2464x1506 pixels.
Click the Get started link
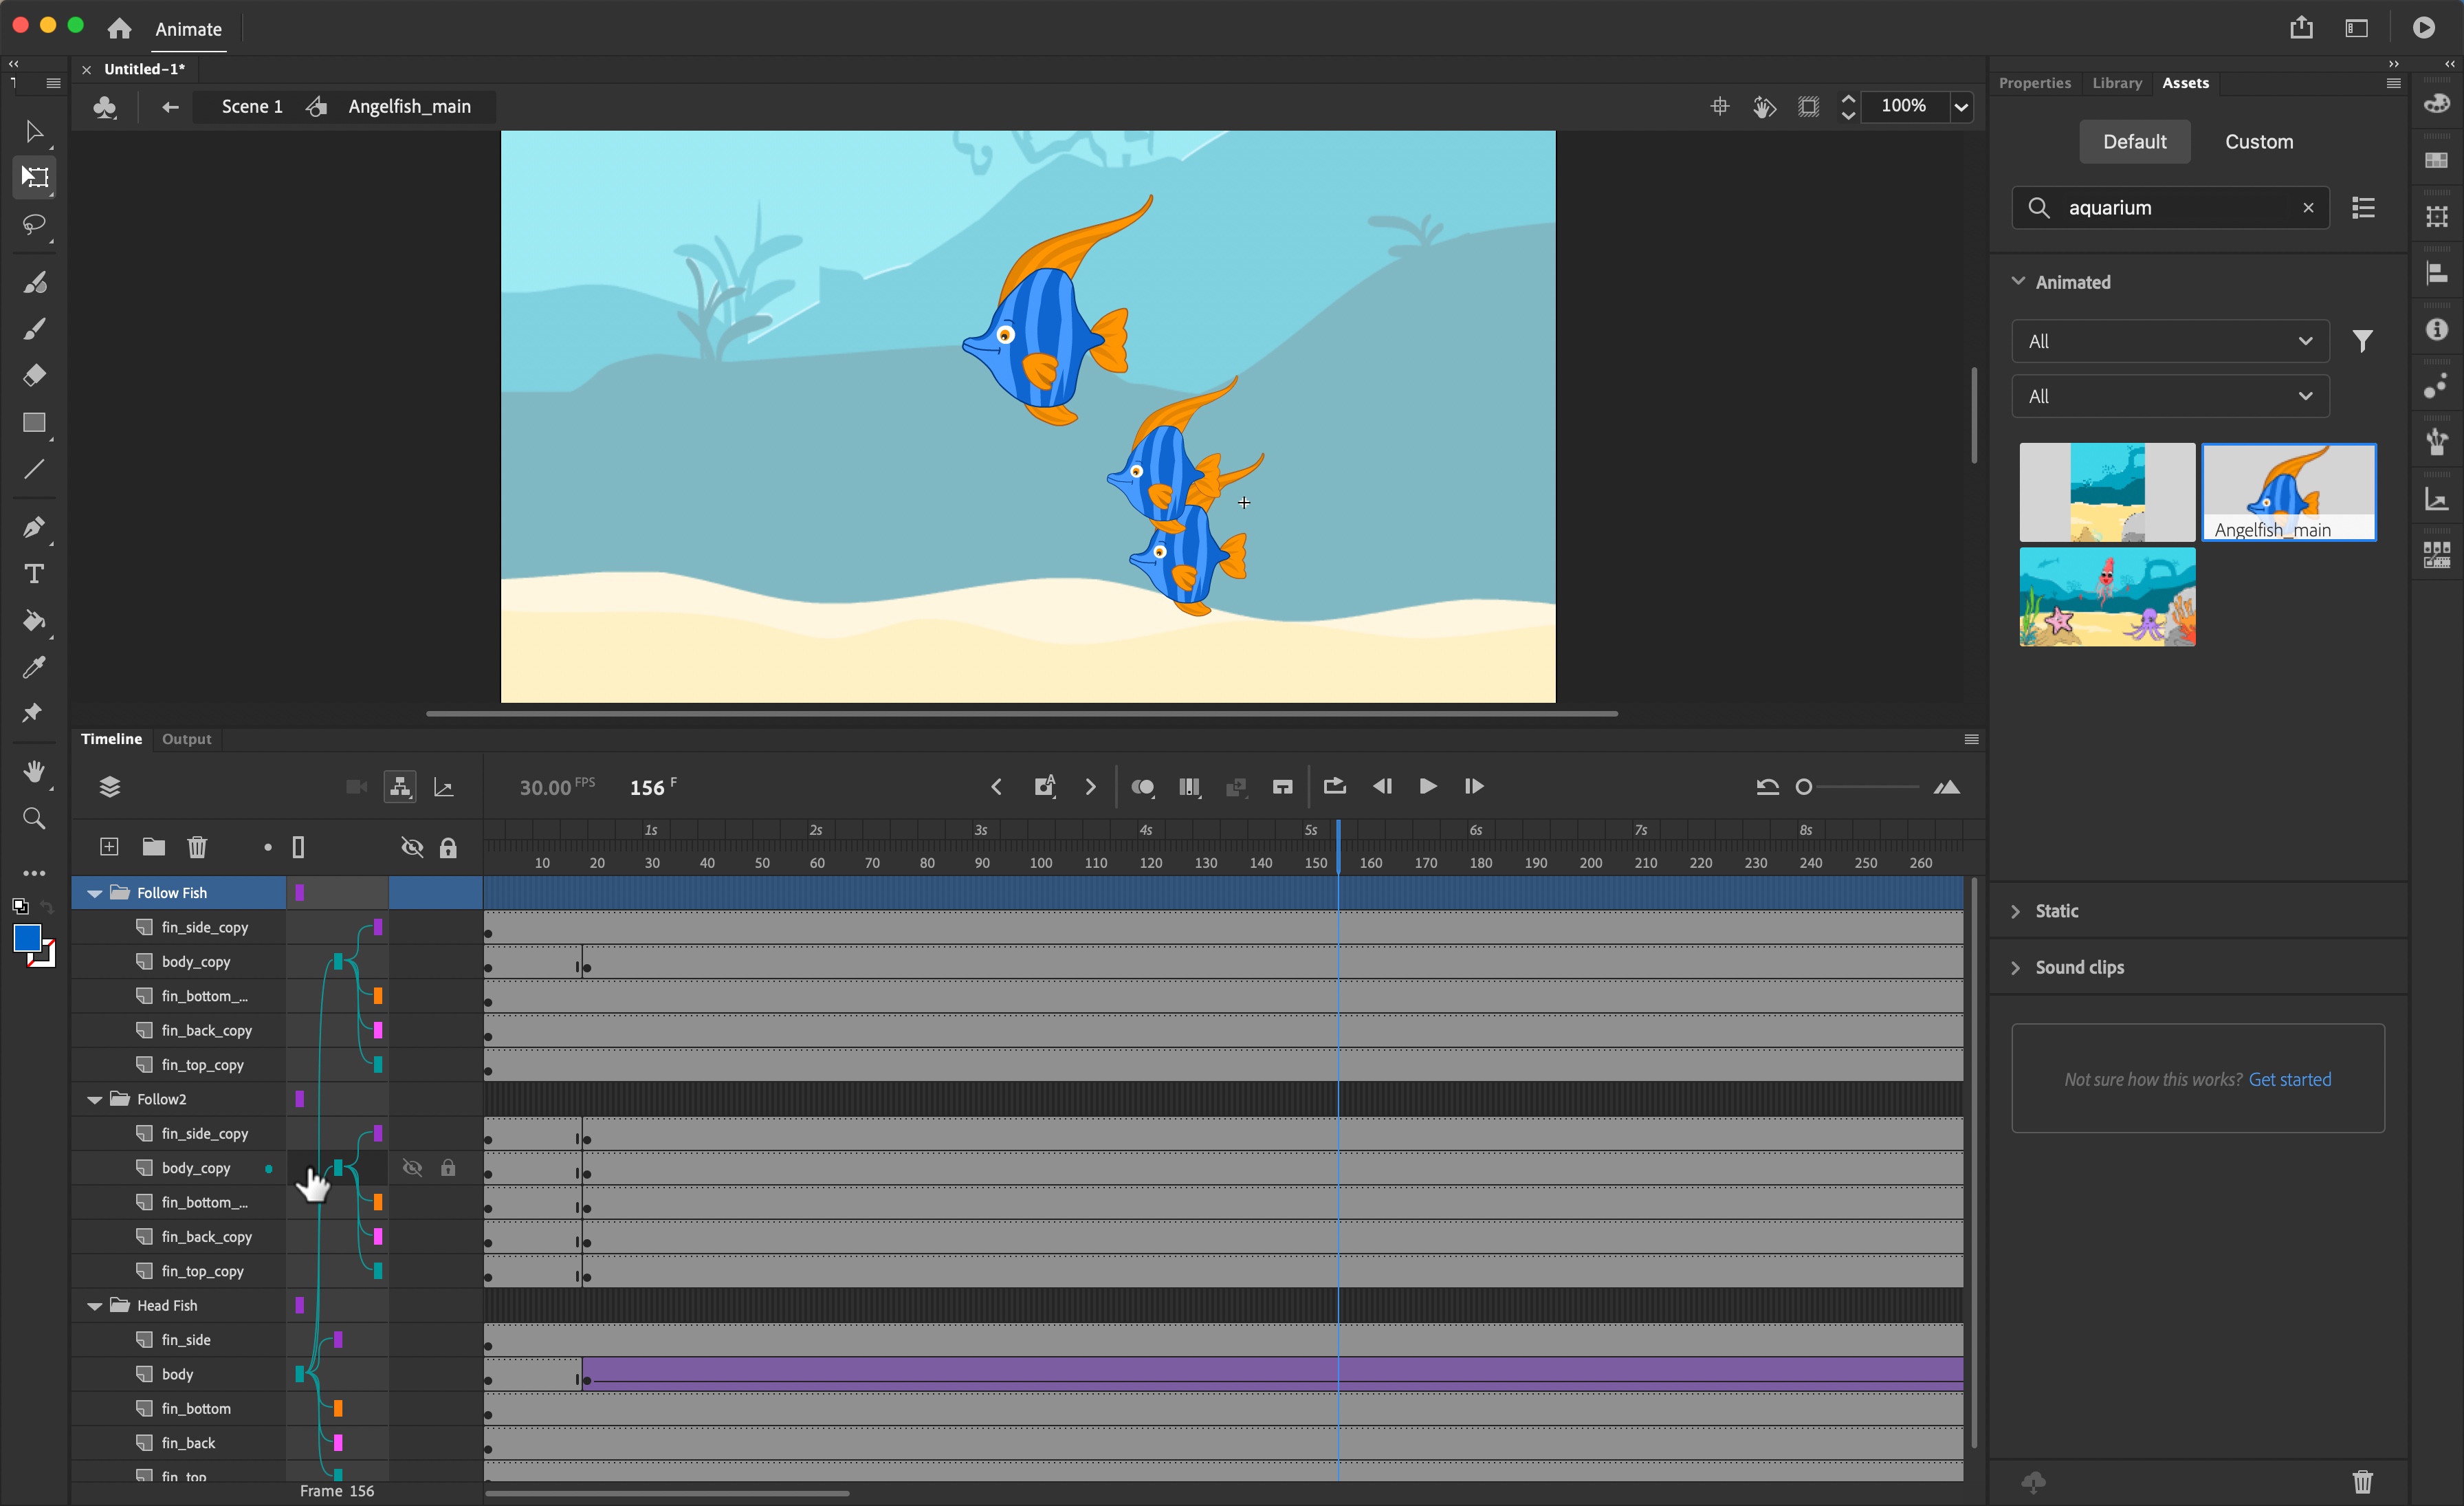(2290, 1078)
